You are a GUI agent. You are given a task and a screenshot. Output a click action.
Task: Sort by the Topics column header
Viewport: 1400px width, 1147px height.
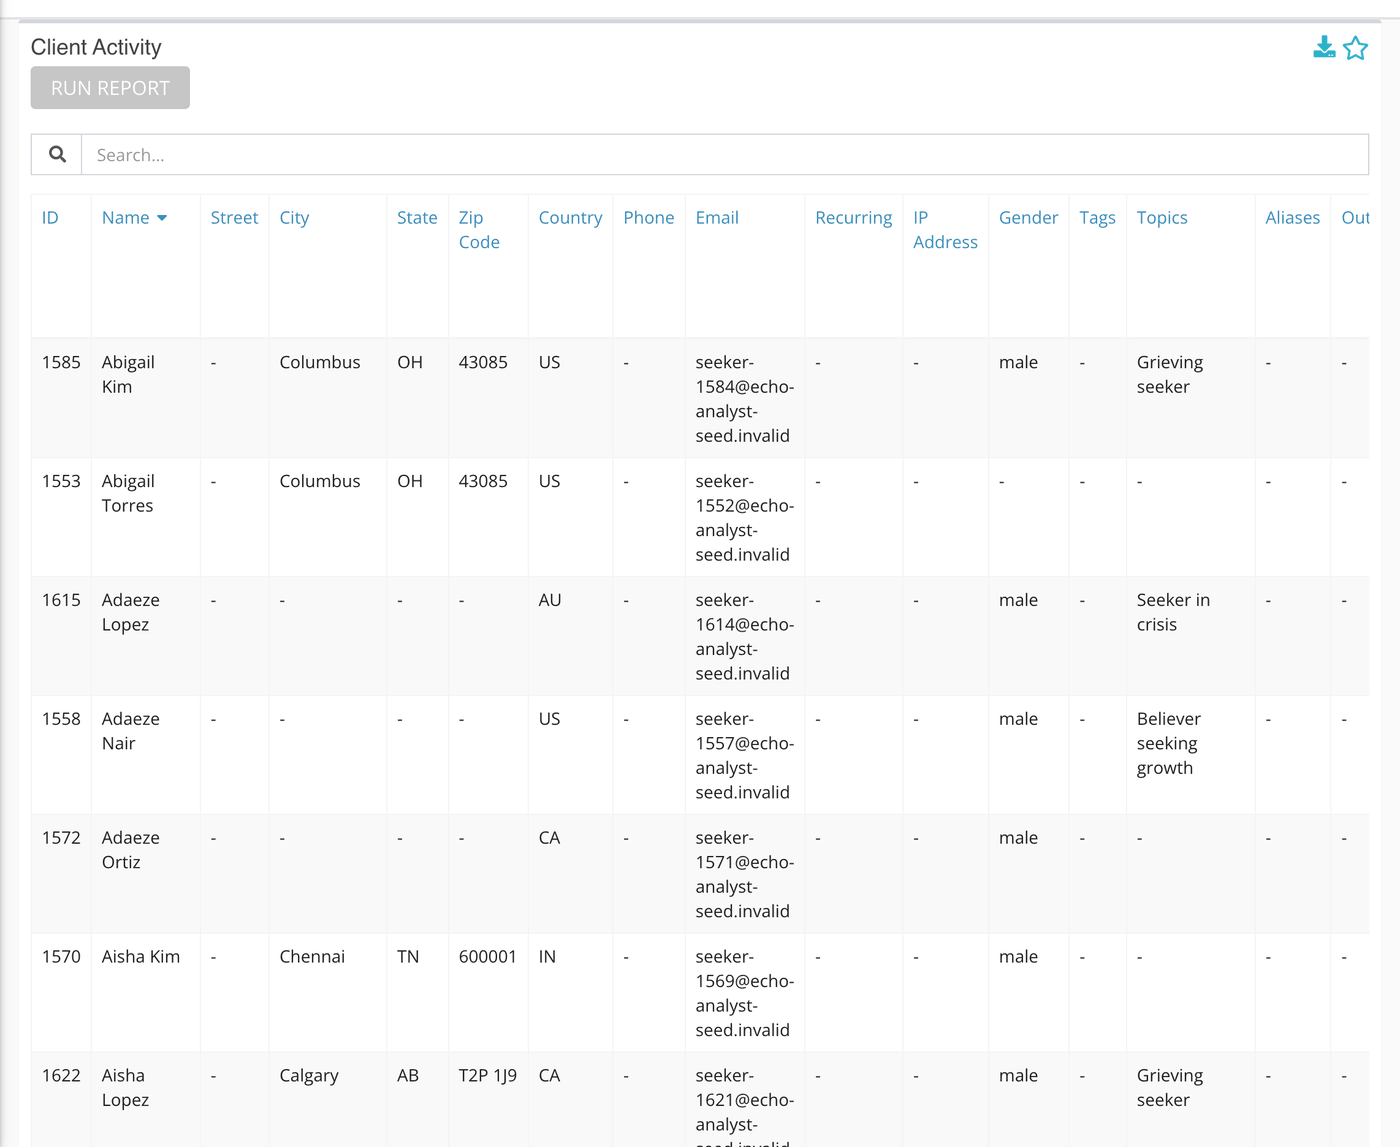[1162, 217]
